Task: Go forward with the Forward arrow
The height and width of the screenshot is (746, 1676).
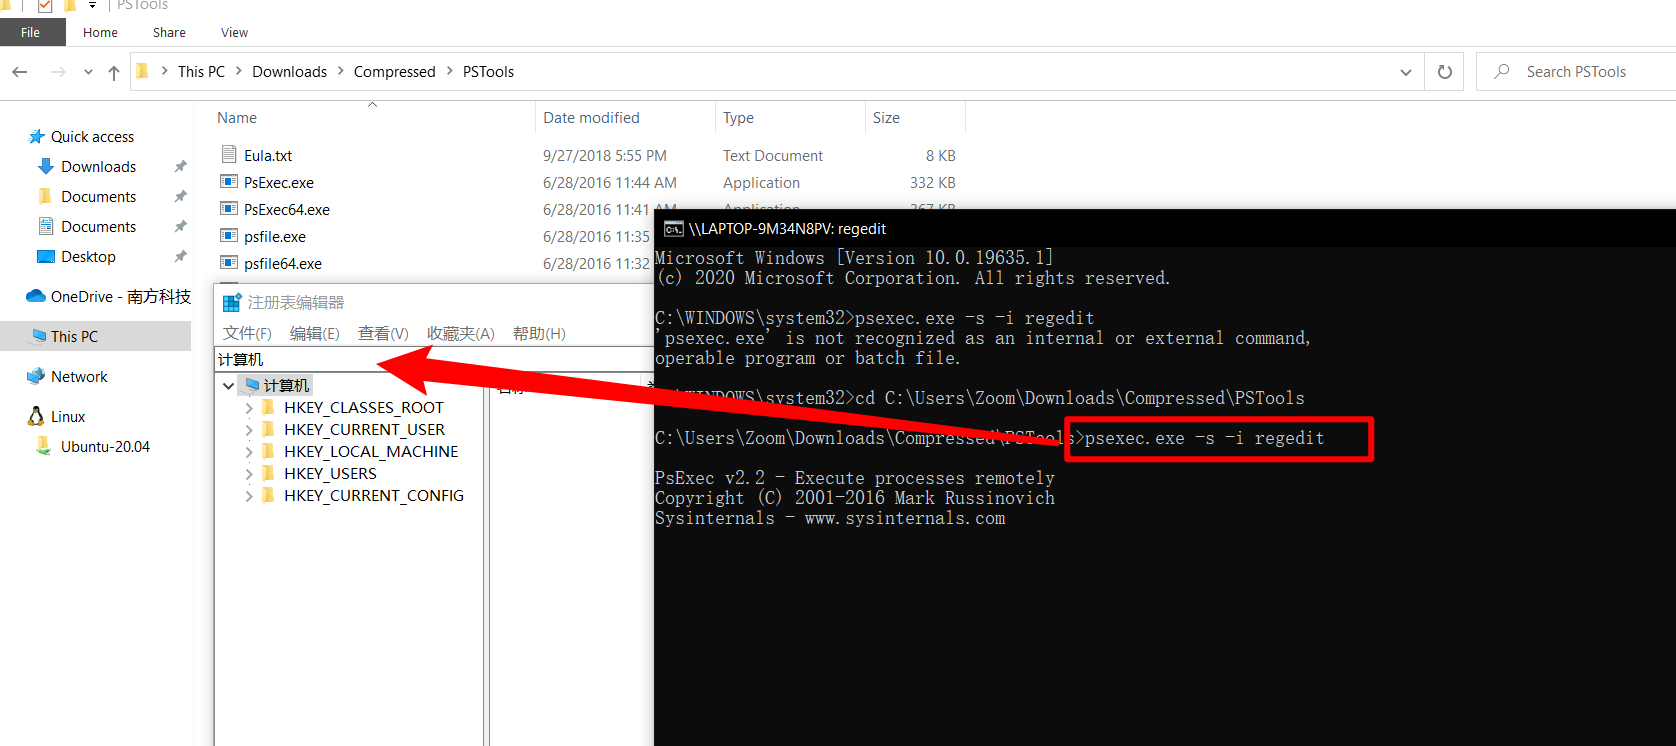Action: (58, 72)
